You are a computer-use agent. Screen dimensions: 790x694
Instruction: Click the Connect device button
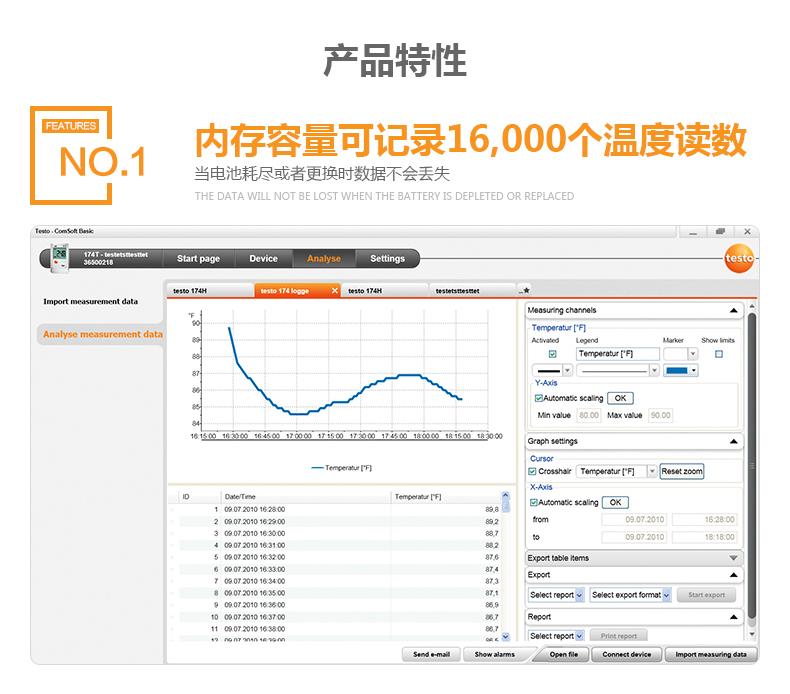click(x=627, y=654)
